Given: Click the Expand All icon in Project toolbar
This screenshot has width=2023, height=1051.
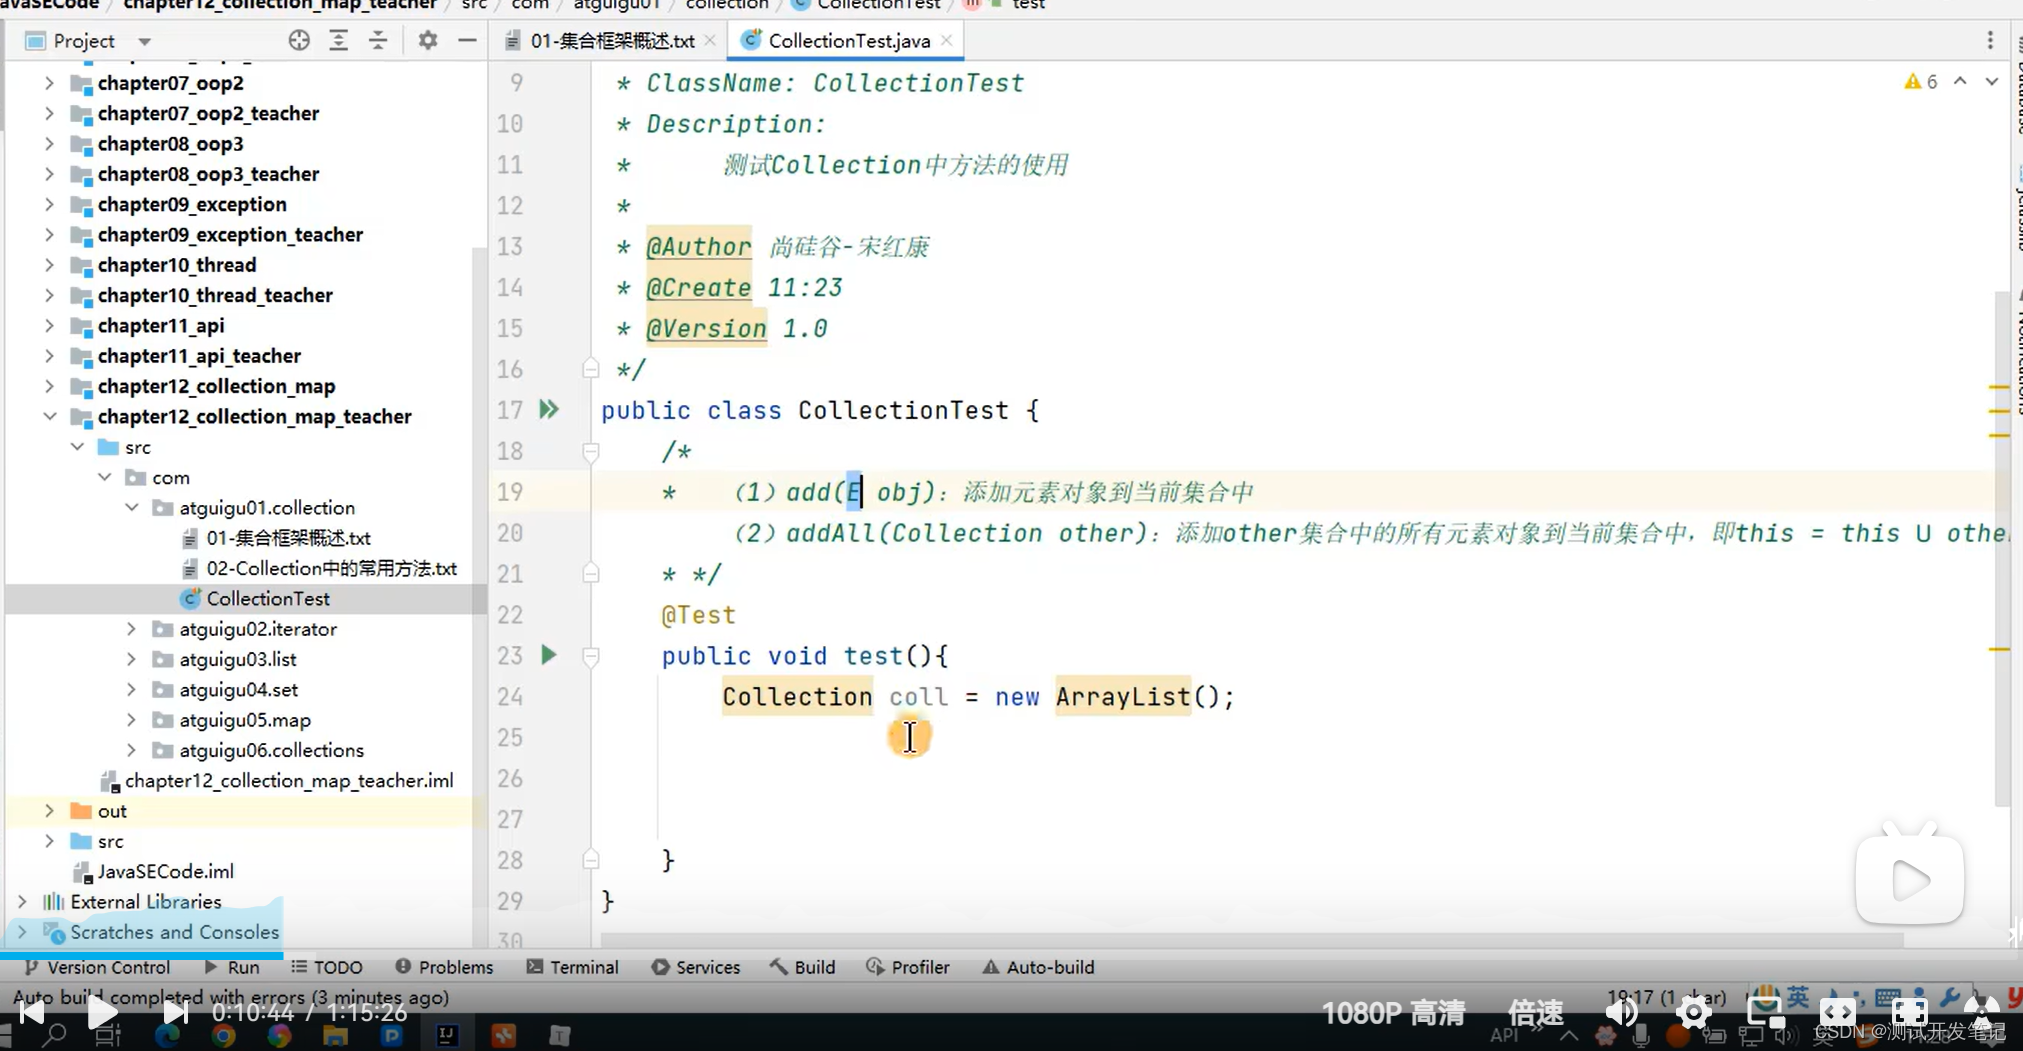Looking at the screenshot, I should pyautogui.click(x=339, y=41).
